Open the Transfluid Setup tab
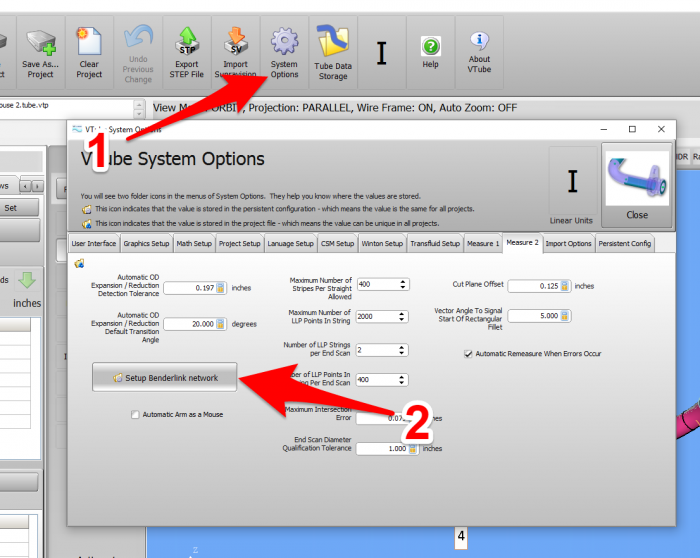Screen dimensions: 700x558 click(435, 244)
